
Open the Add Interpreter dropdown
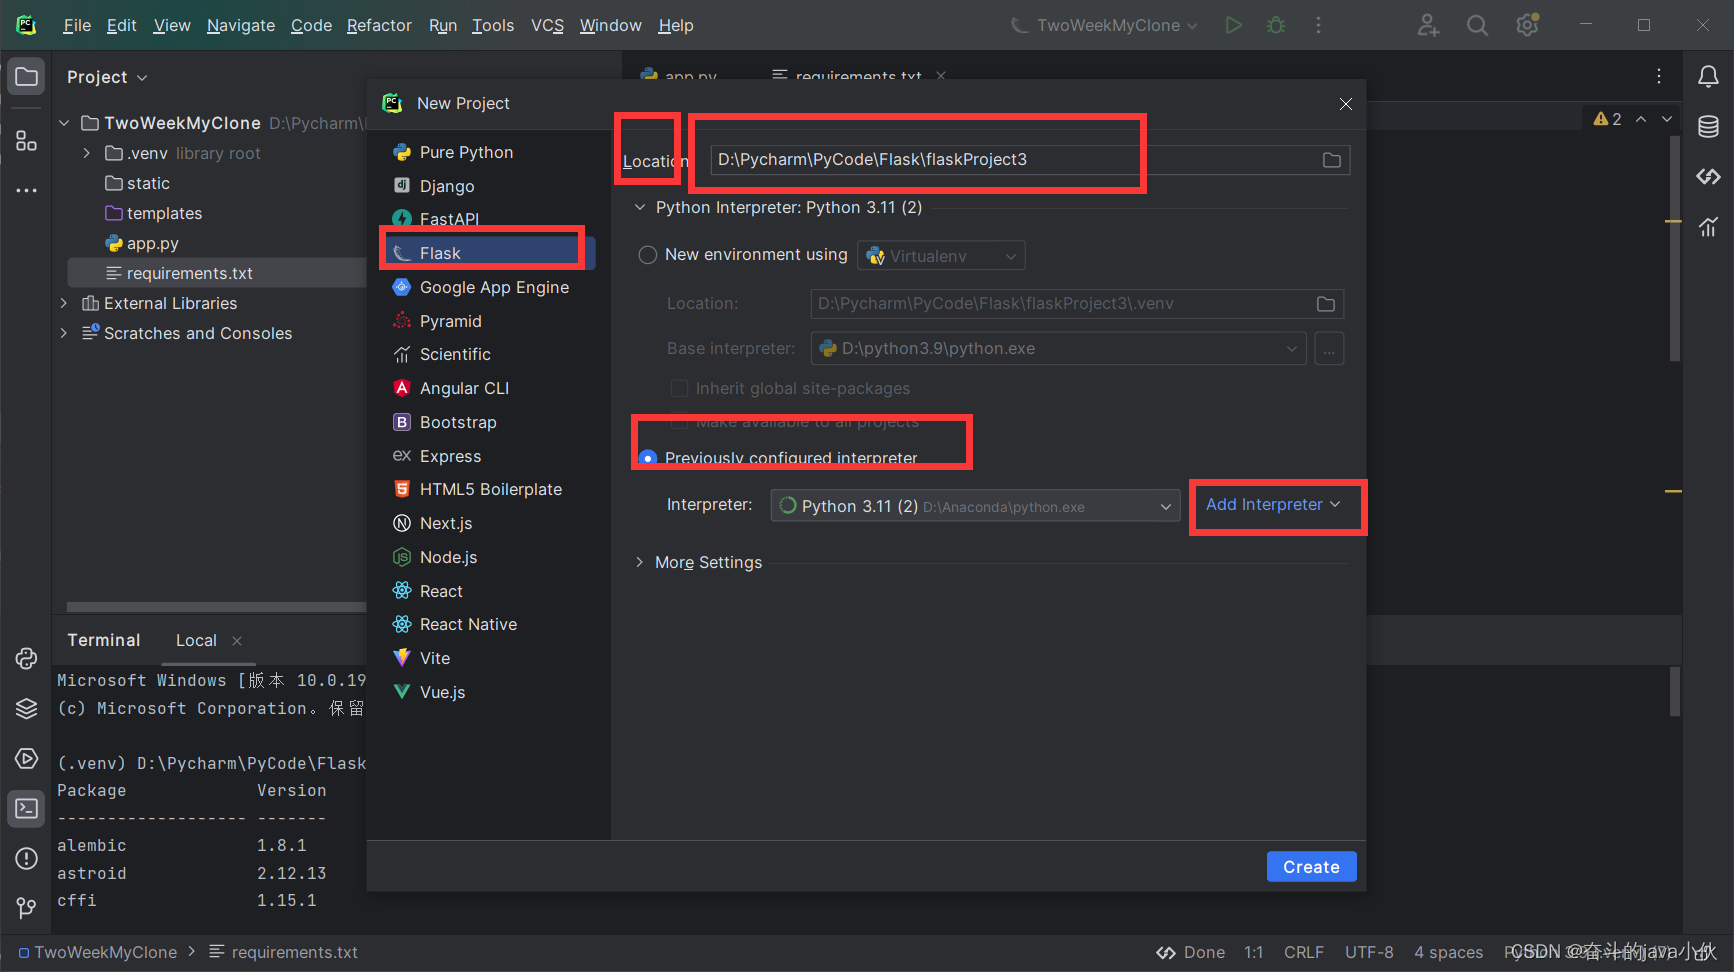tap(1272, 505)
